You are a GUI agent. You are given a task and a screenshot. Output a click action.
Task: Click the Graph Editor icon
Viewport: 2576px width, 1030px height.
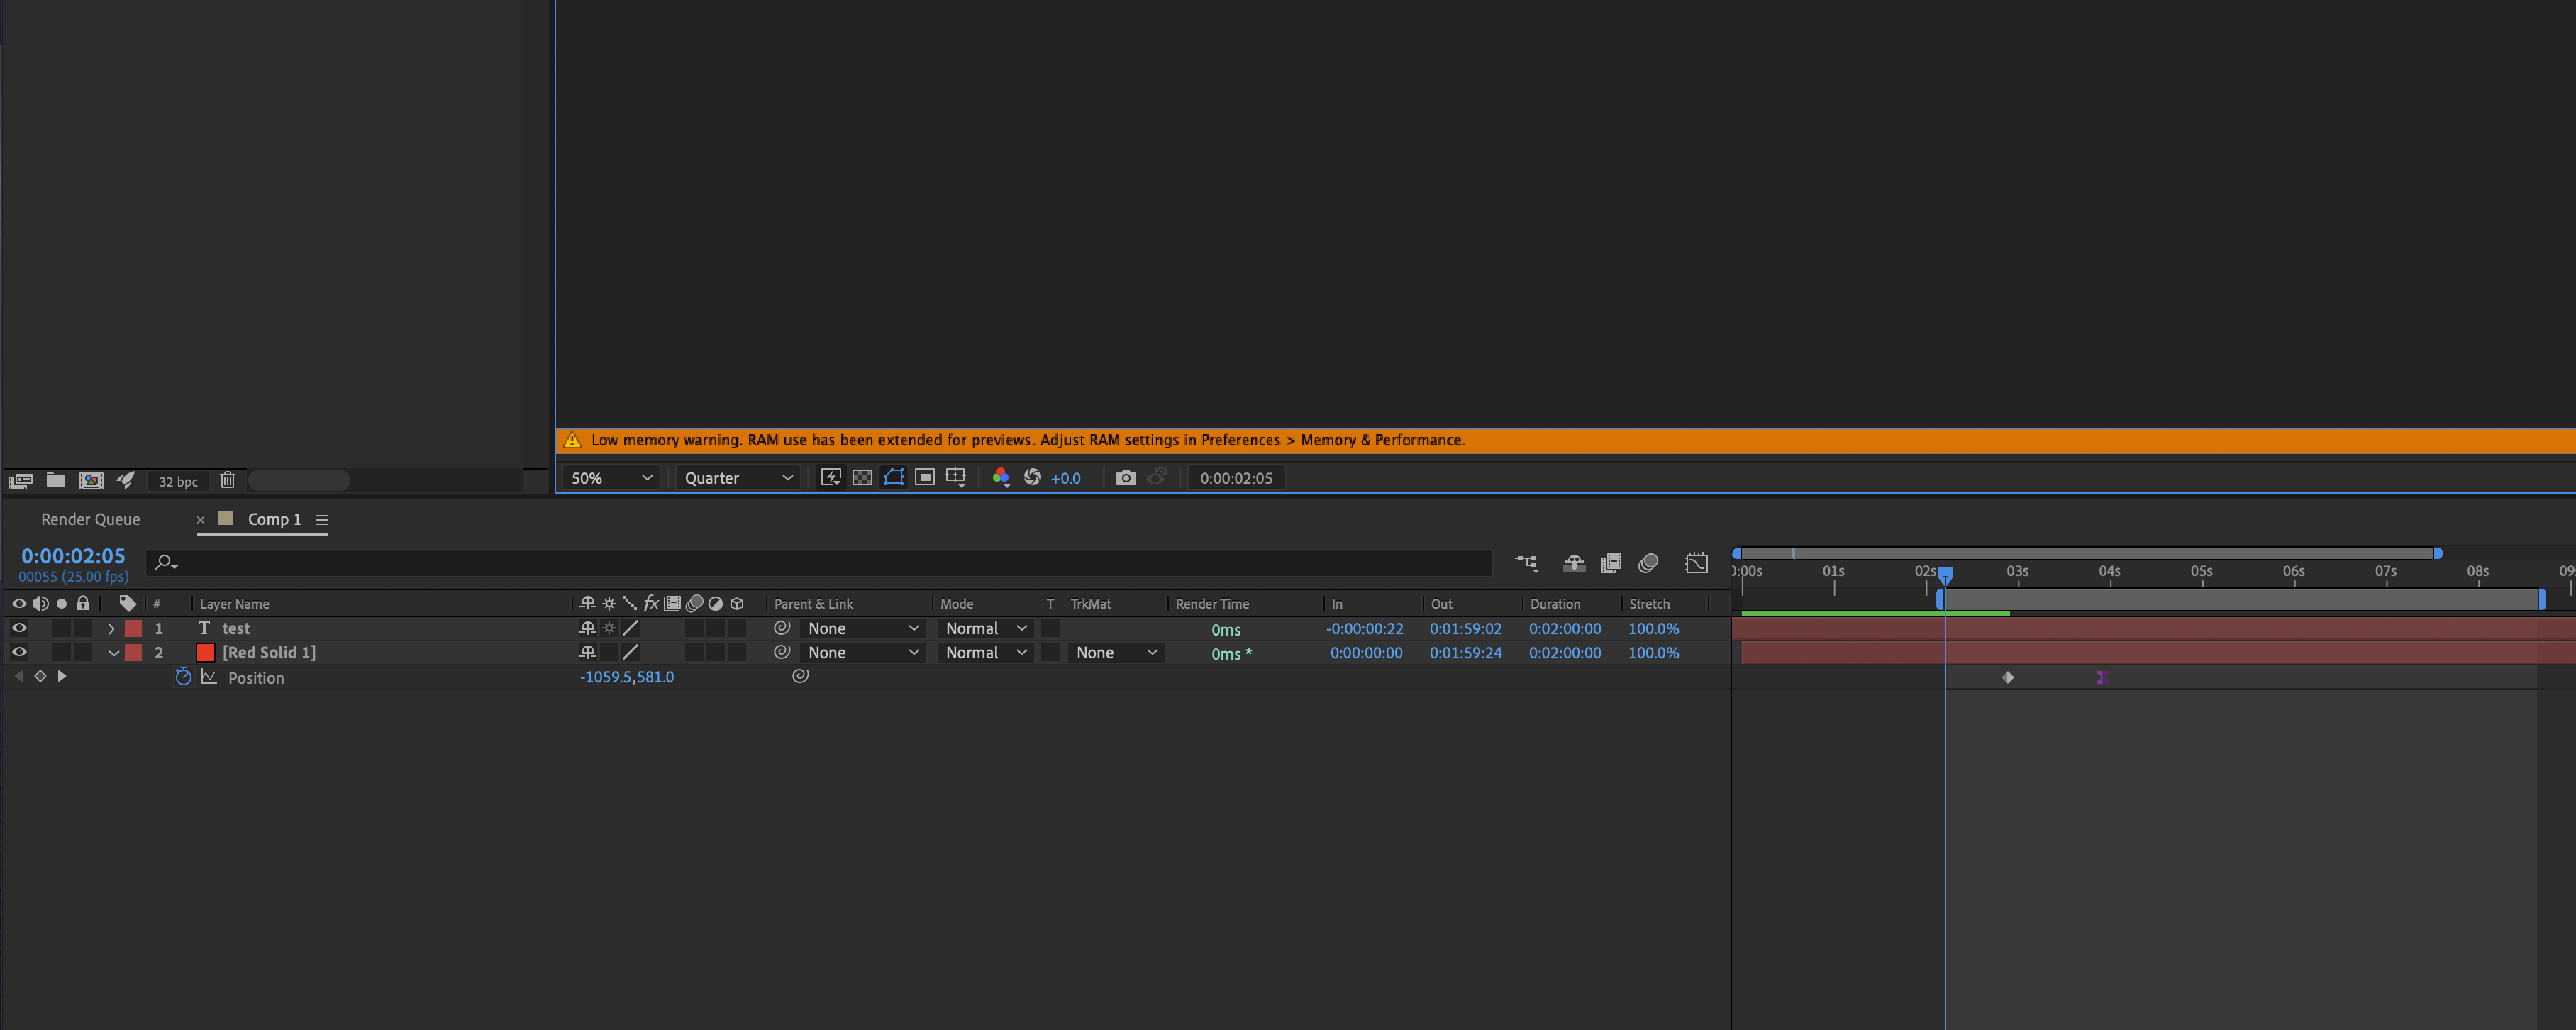[x=1697, y=563]
